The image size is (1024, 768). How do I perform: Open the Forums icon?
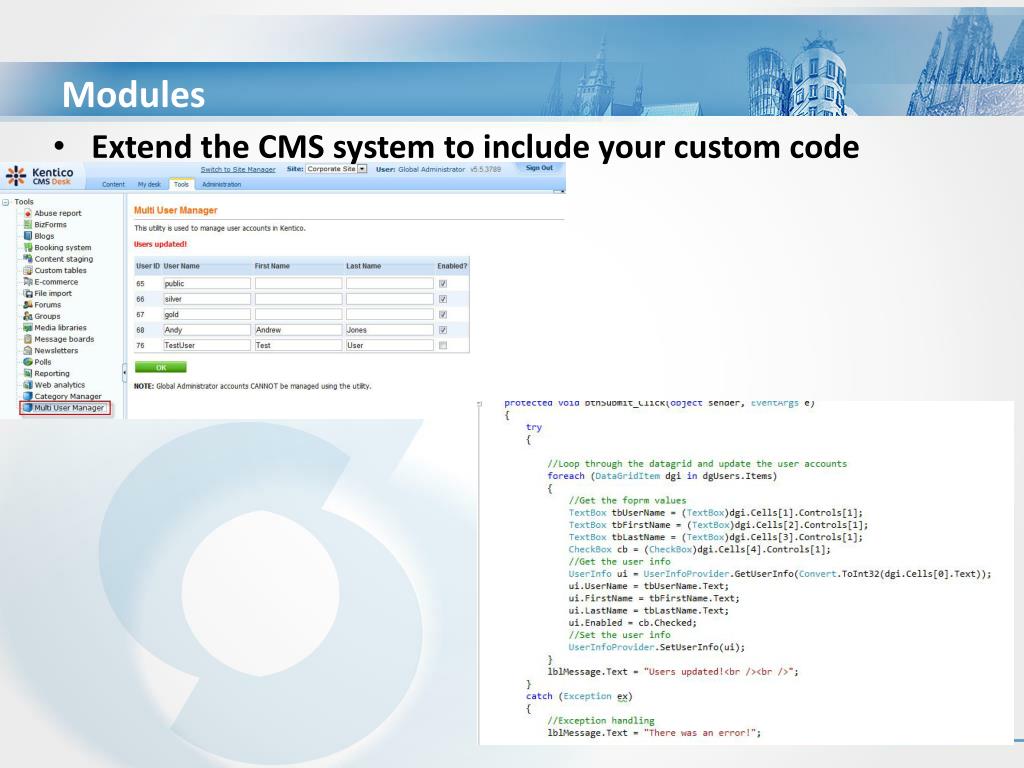click(27, 304)
